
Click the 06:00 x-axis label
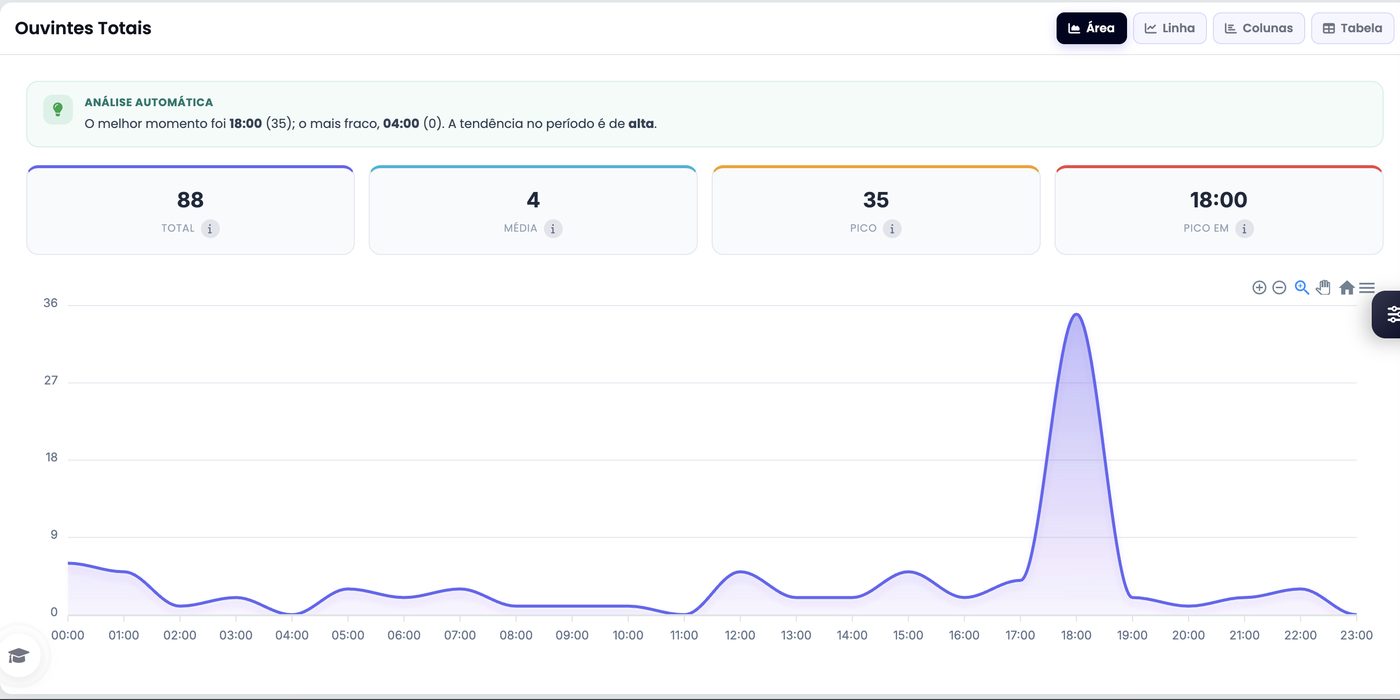(404, 635)
